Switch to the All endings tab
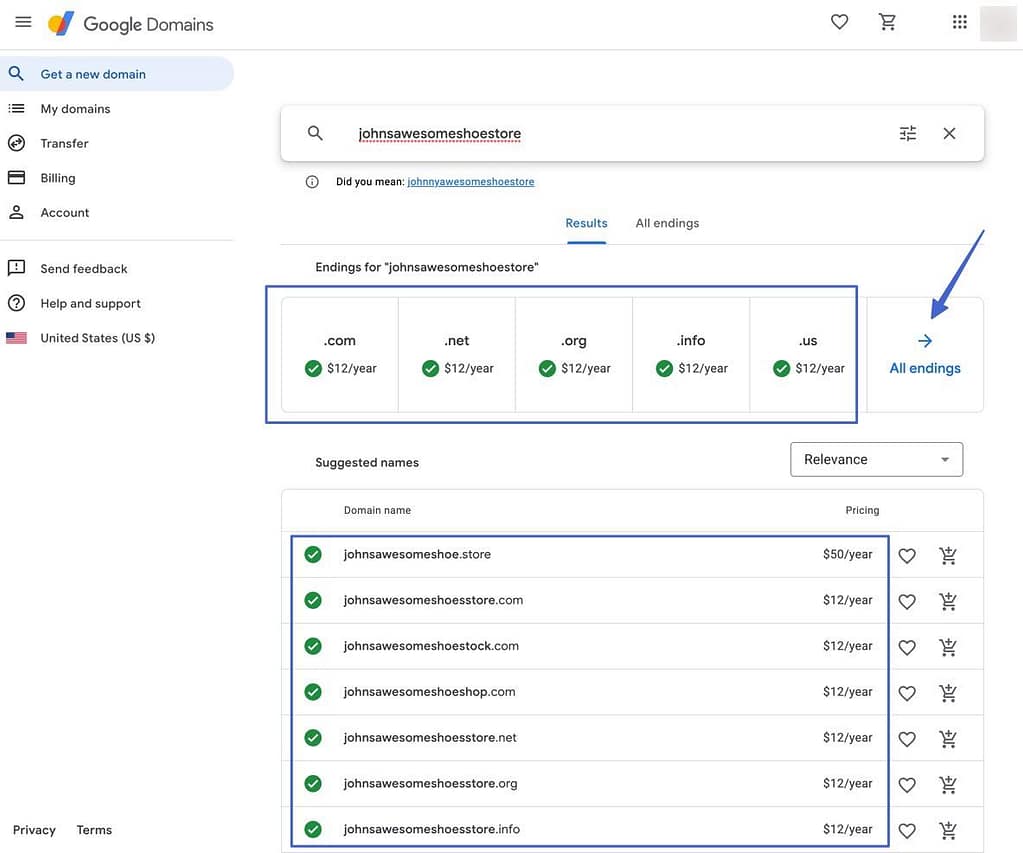Screen dimensions: 1023x853 [x=667, y=223]
